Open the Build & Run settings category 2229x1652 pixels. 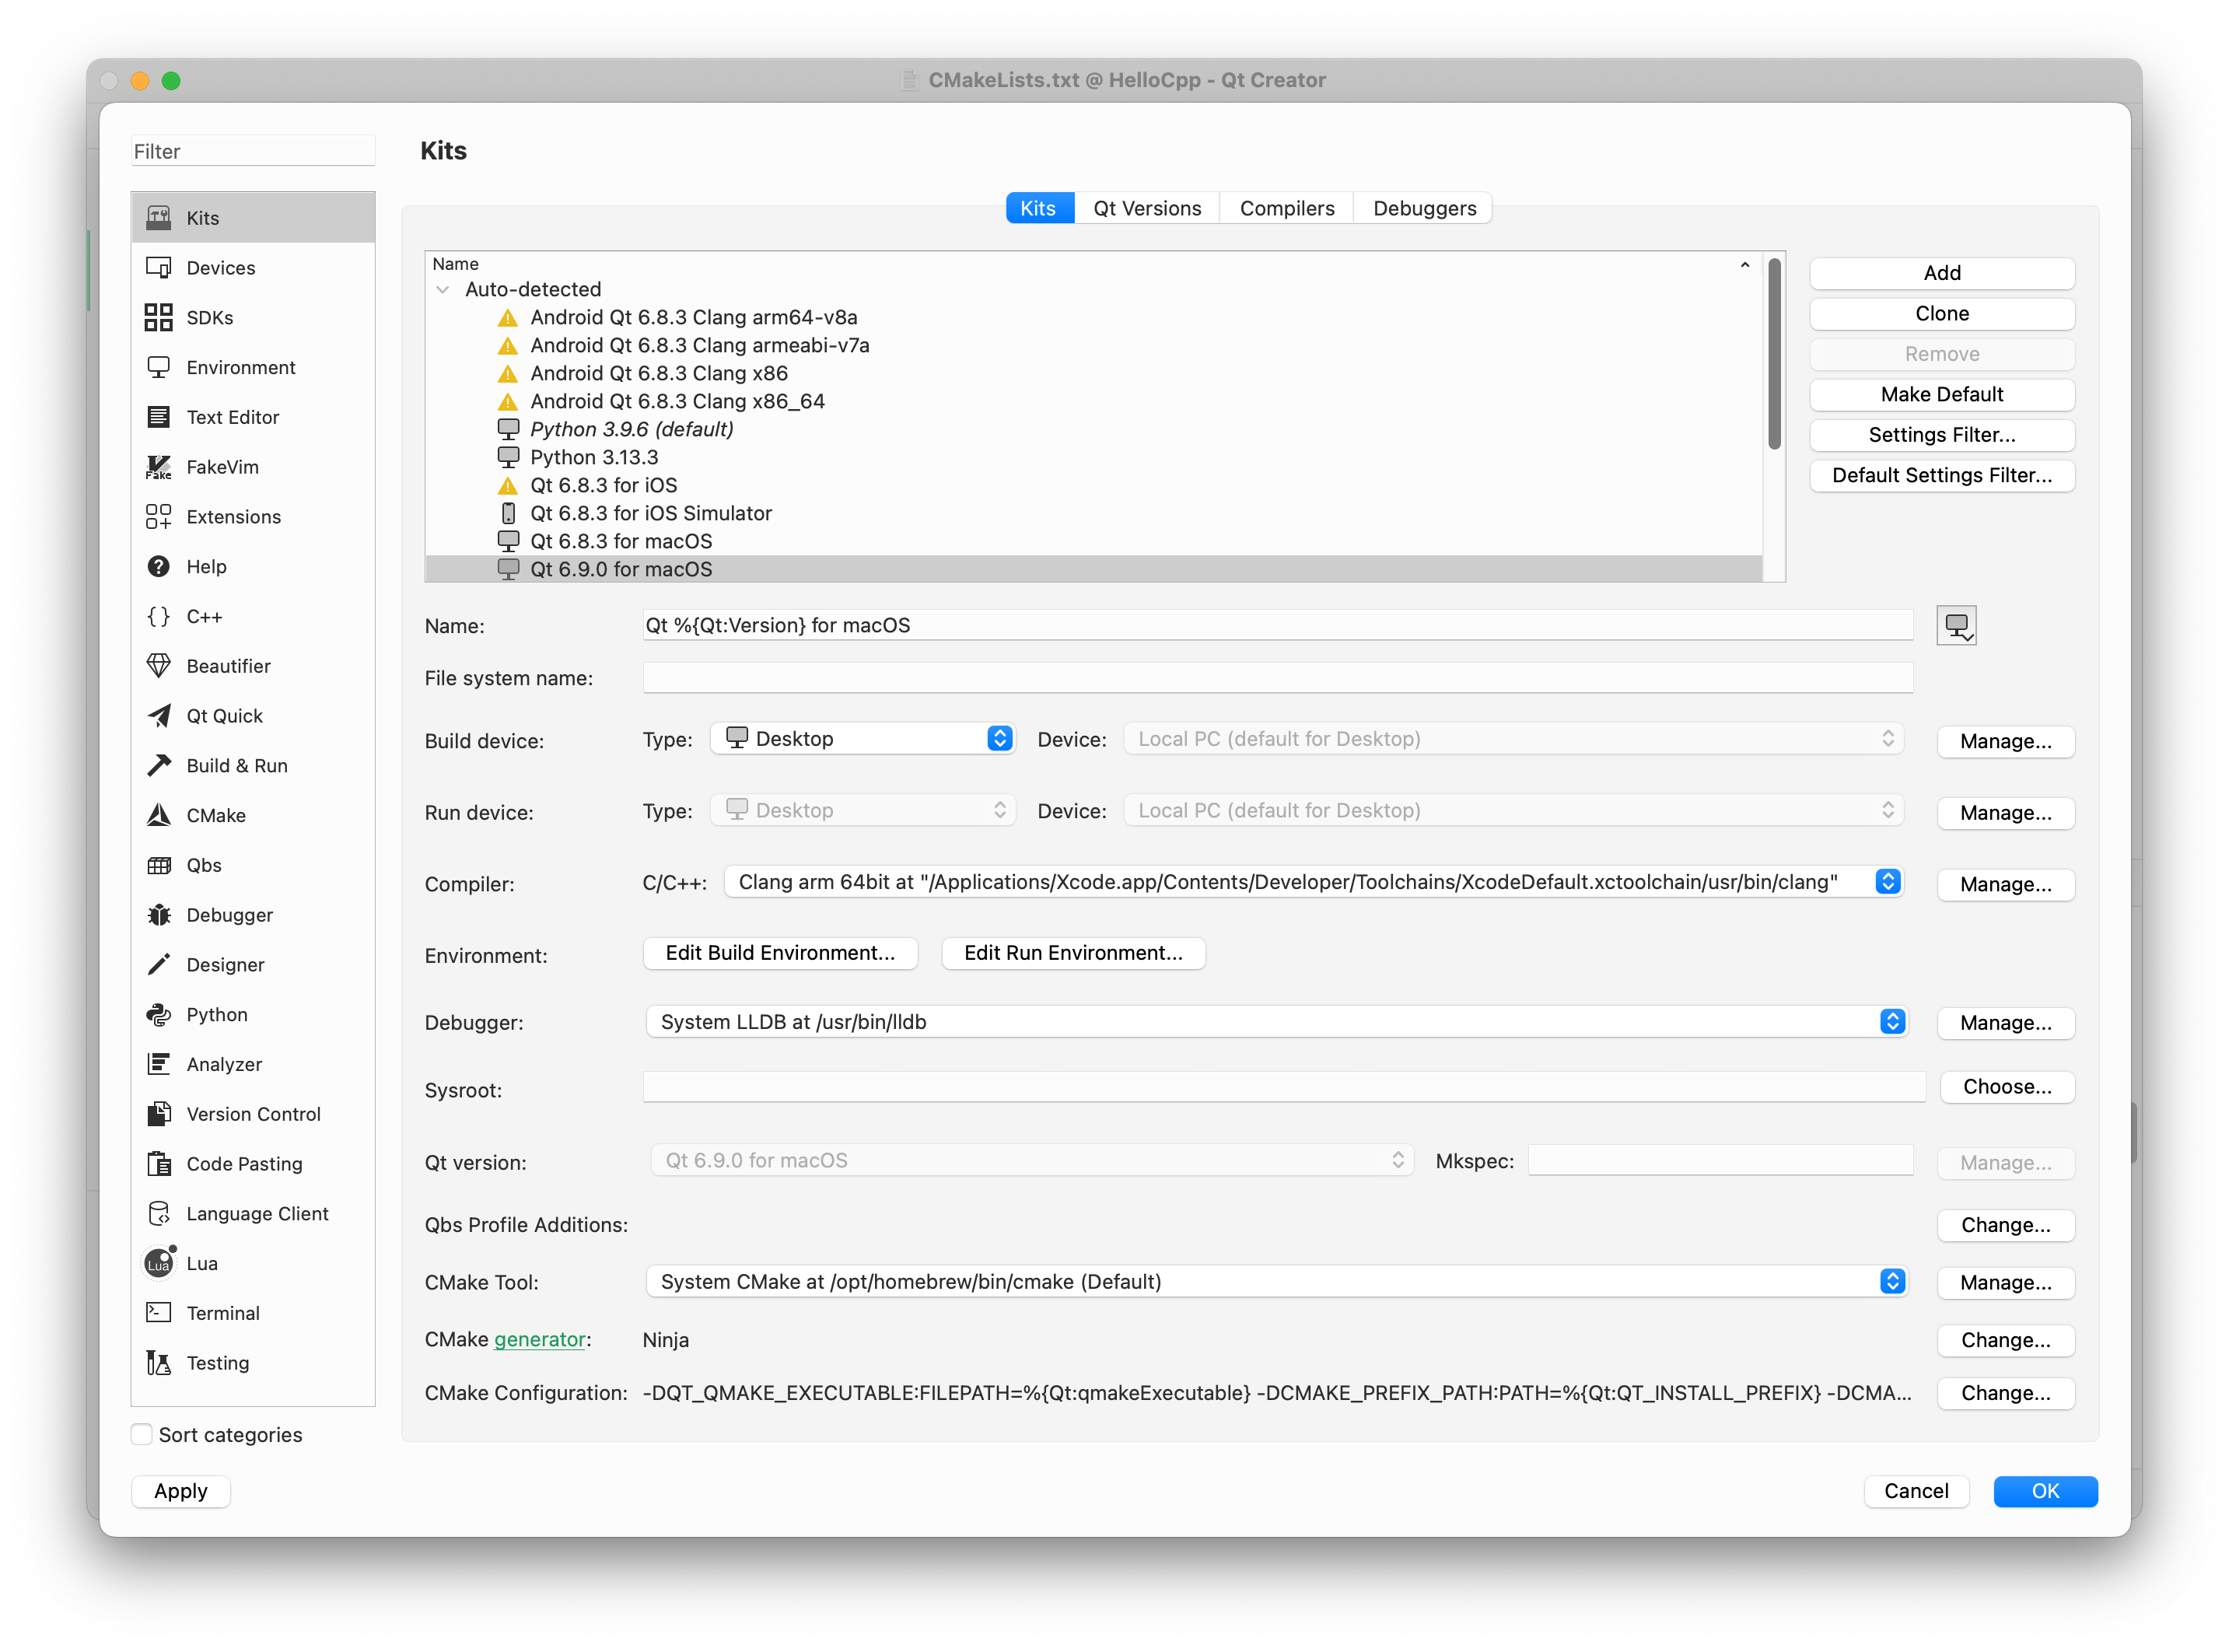coord(253,765)
